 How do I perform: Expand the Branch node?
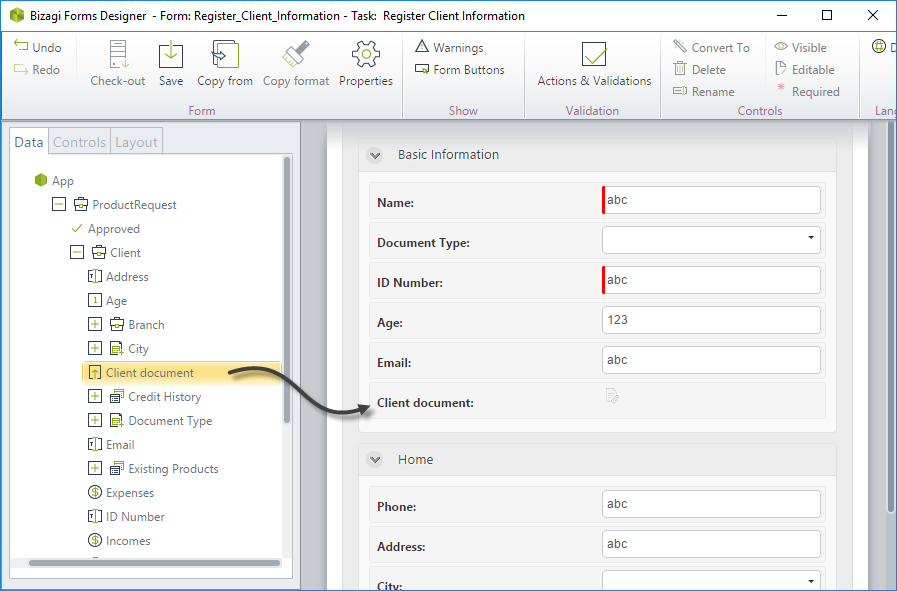(95, 324)
